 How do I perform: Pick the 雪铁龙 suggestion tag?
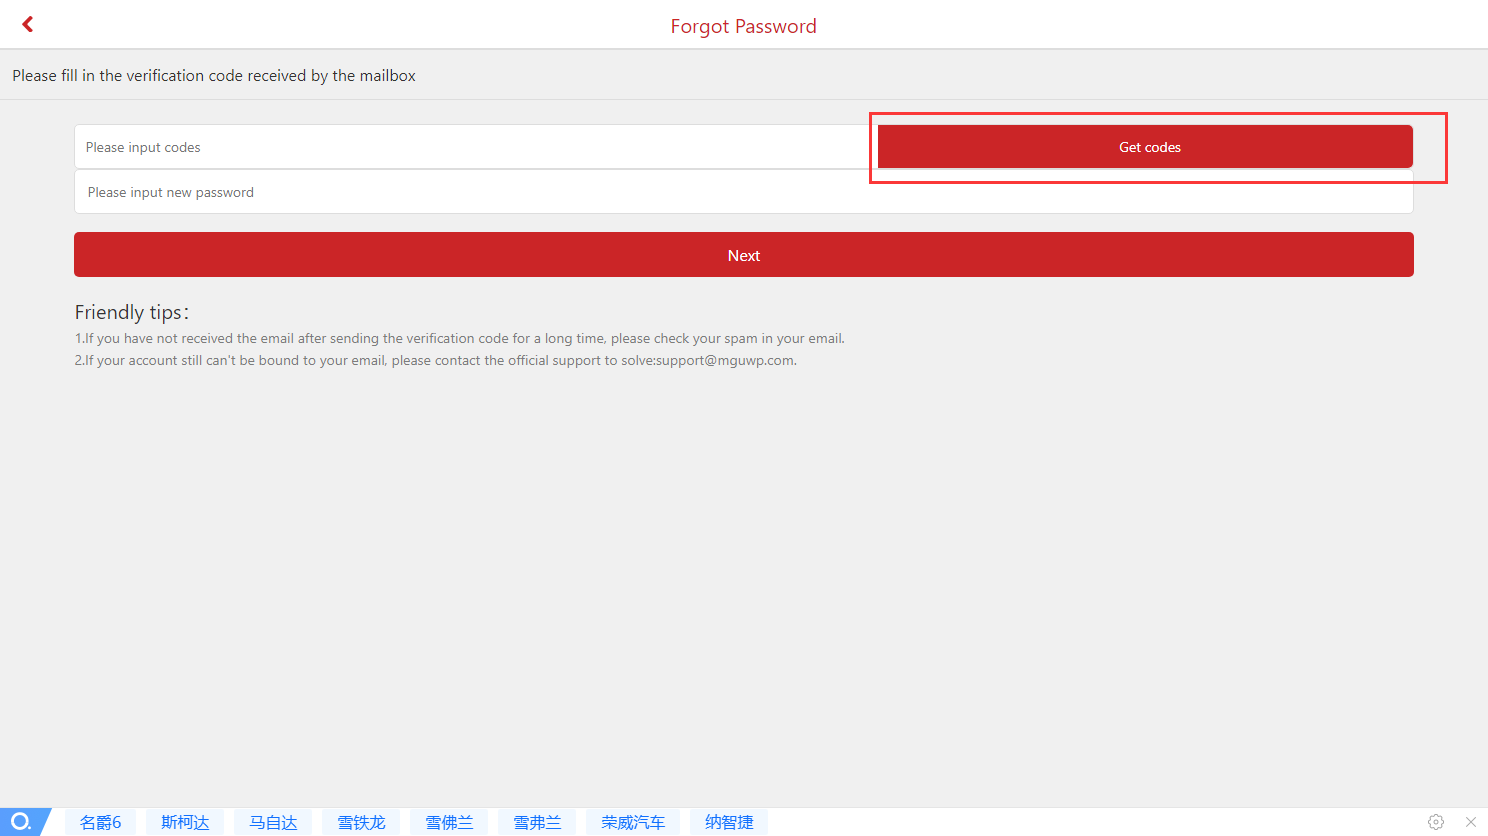point(361,822)
